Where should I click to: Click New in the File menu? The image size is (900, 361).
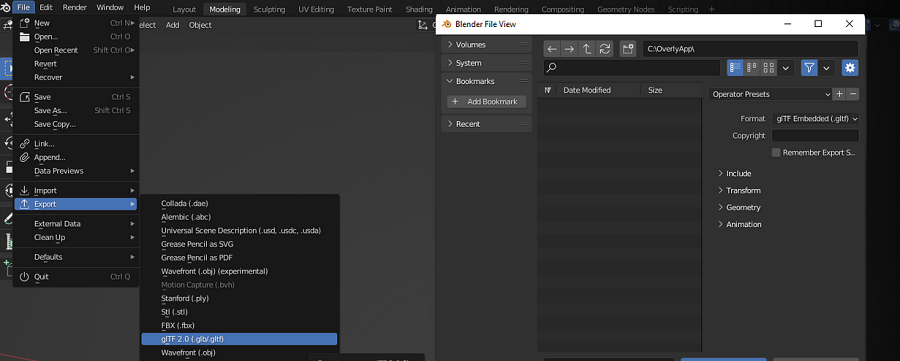pos(75,24)
